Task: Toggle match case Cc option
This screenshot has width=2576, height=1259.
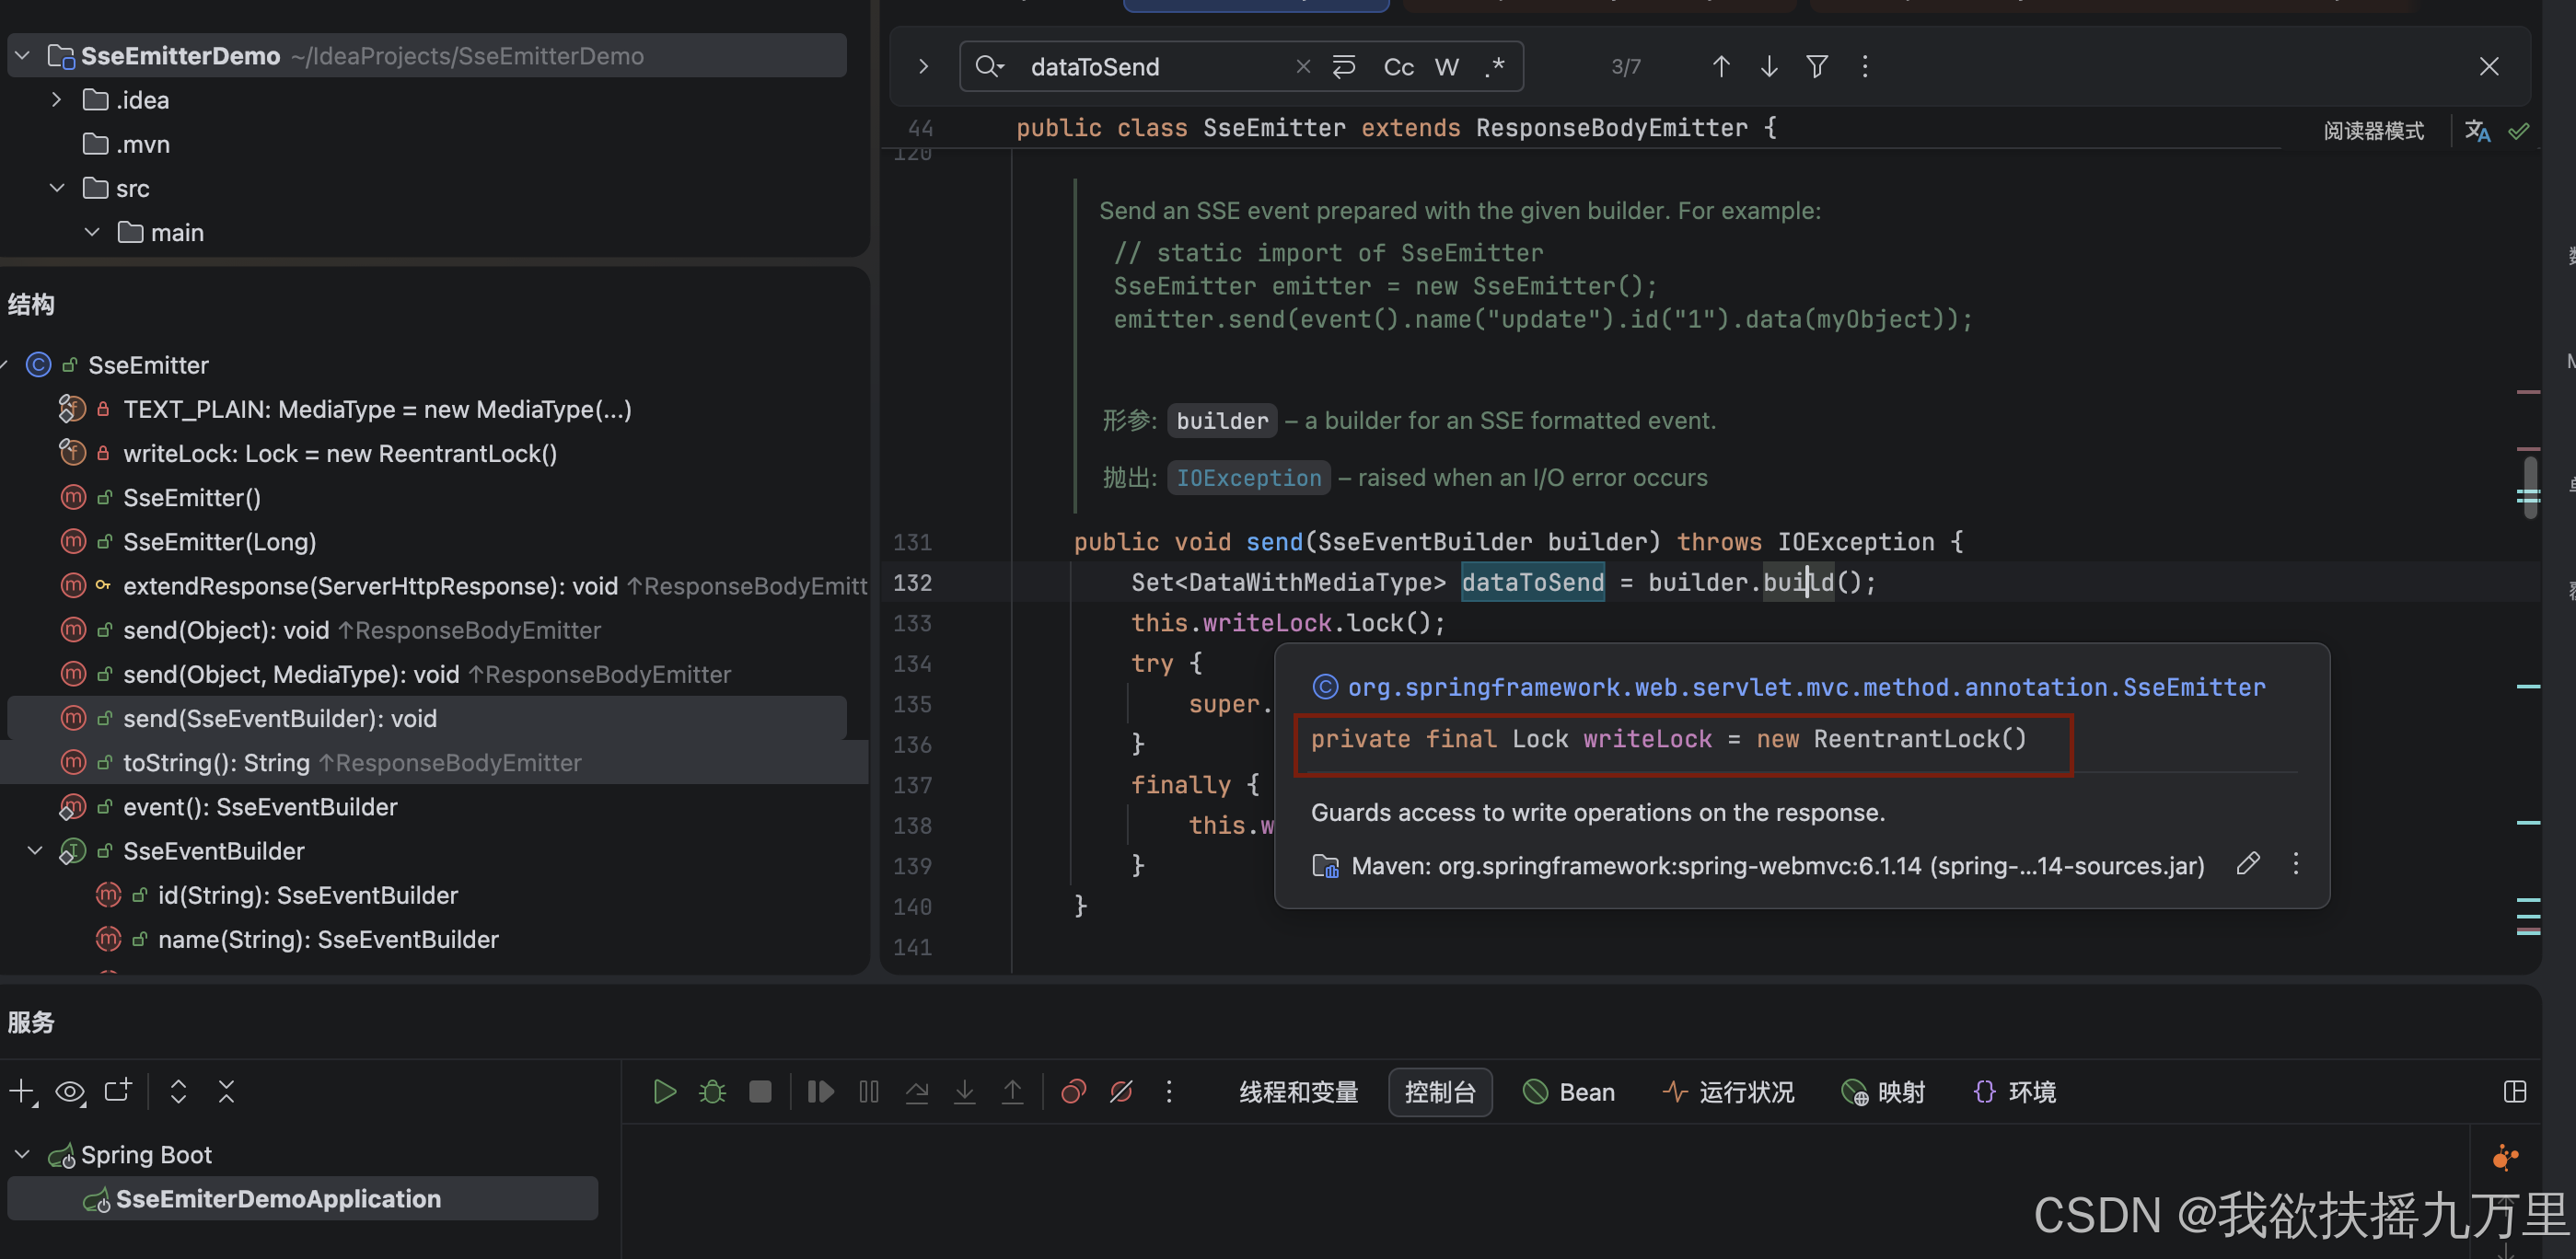Action: [x=1398, y=66]
